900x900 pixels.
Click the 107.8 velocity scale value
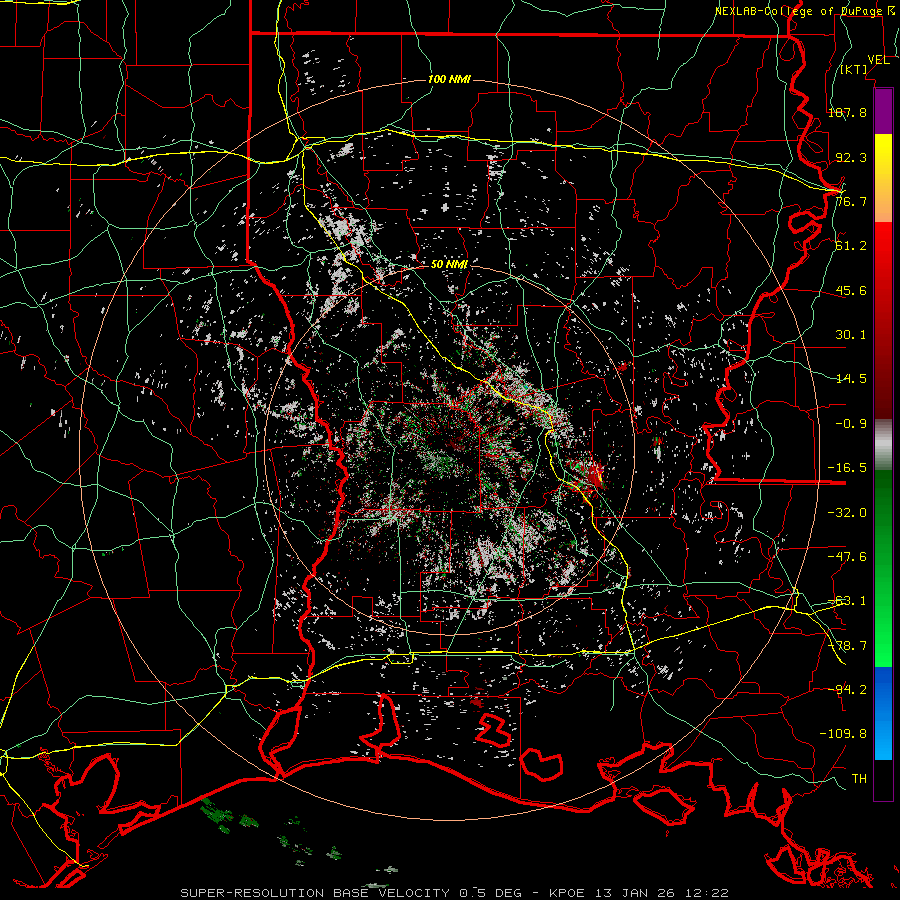847,112
